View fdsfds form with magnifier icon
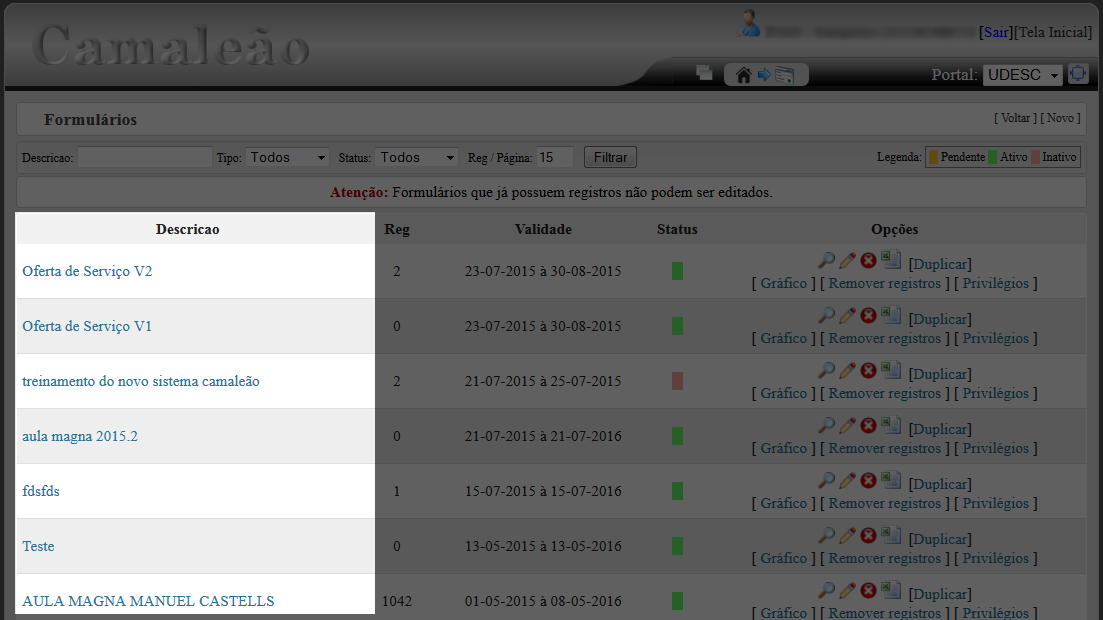 (x=827, y=480)
